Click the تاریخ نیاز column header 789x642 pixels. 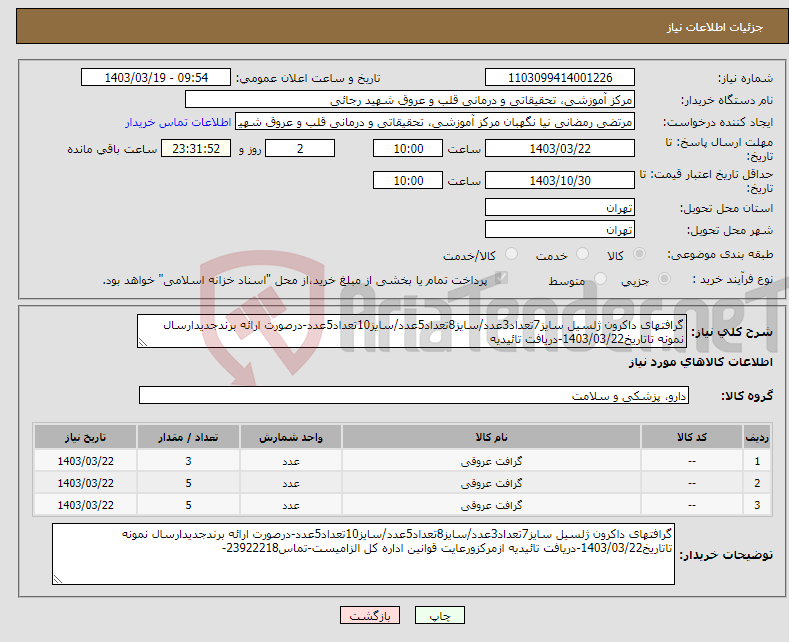pyautogui.click(x=86, y=437)
